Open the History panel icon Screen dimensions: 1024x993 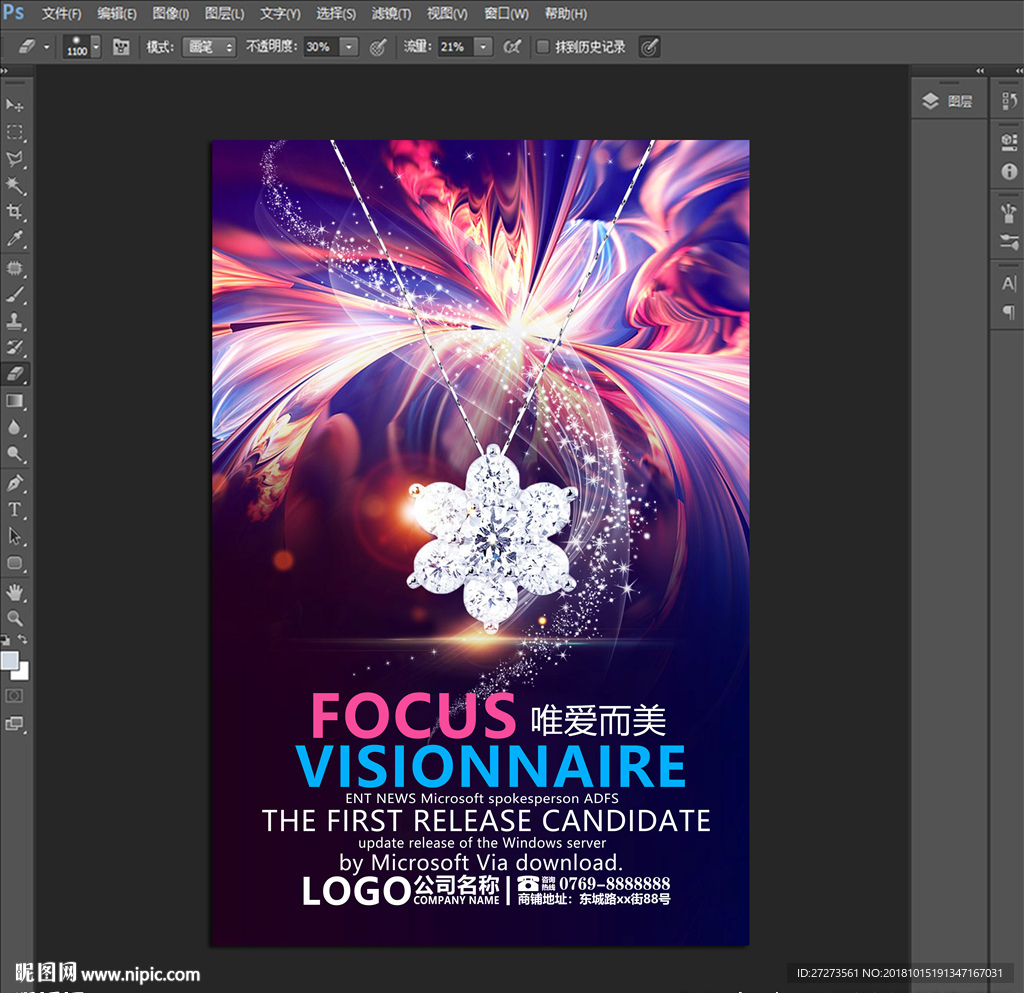(1009, 101)
